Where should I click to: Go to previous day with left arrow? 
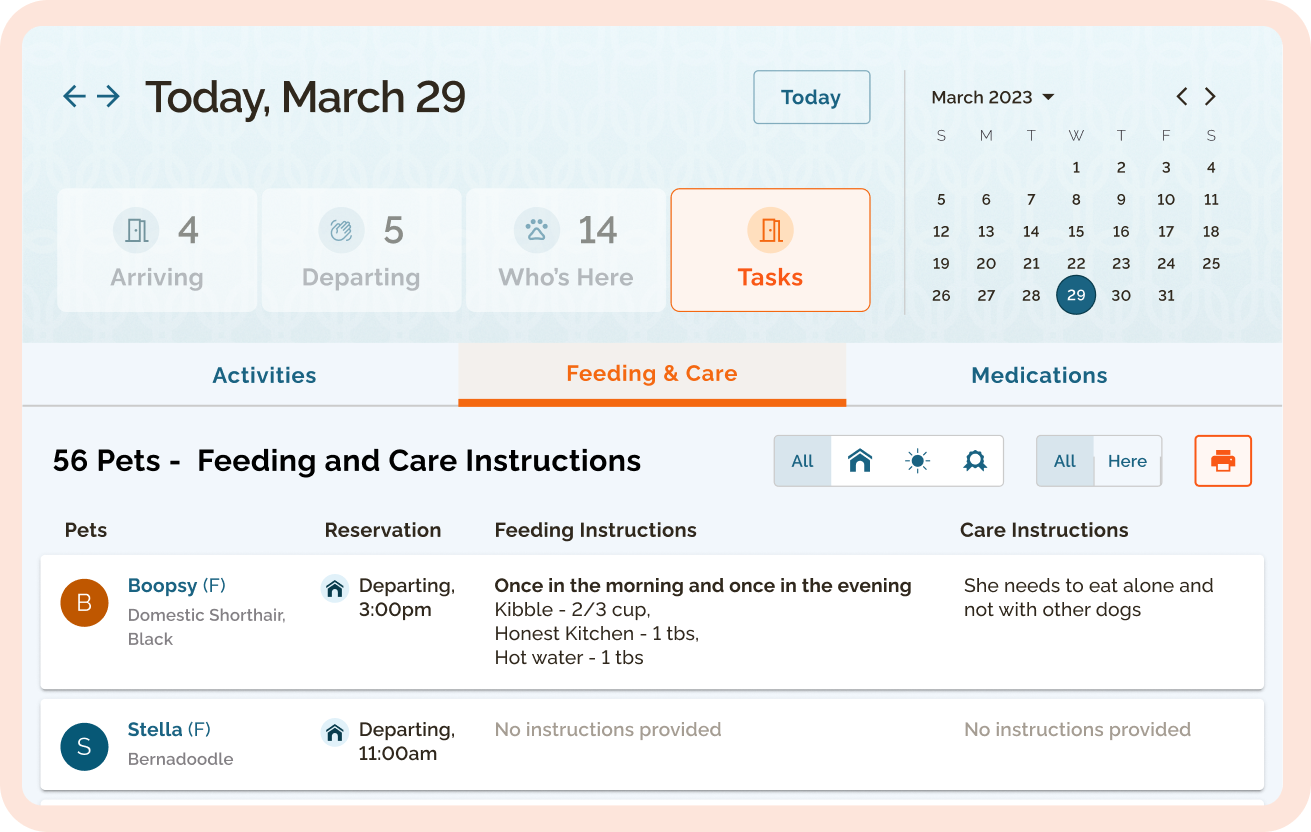coord(74,96)
